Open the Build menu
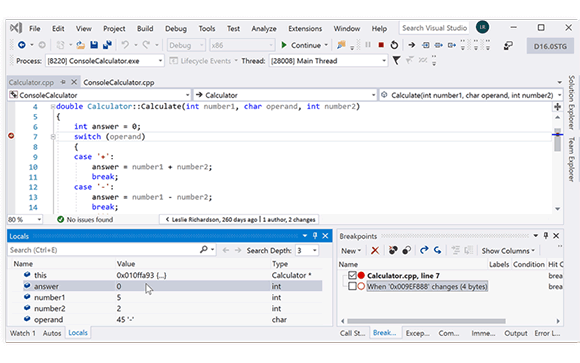 (145, 28)
